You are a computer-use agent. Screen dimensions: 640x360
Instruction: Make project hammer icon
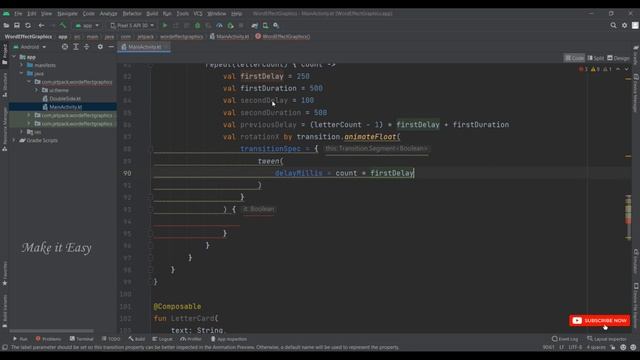point(62,25)
